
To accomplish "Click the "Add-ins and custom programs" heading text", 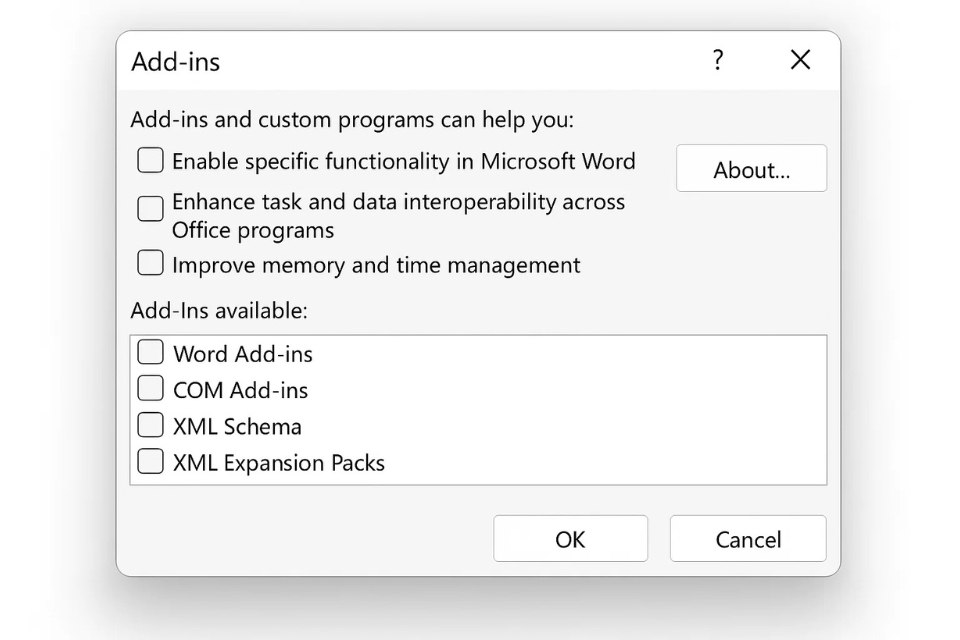I will (x=352, y=121).
